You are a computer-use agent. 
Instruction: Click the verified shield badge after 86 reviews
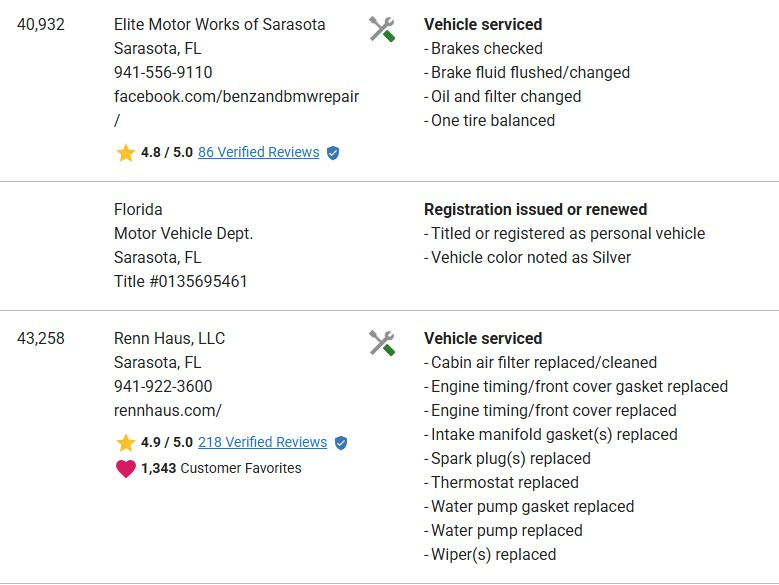[x=333, y=153]
